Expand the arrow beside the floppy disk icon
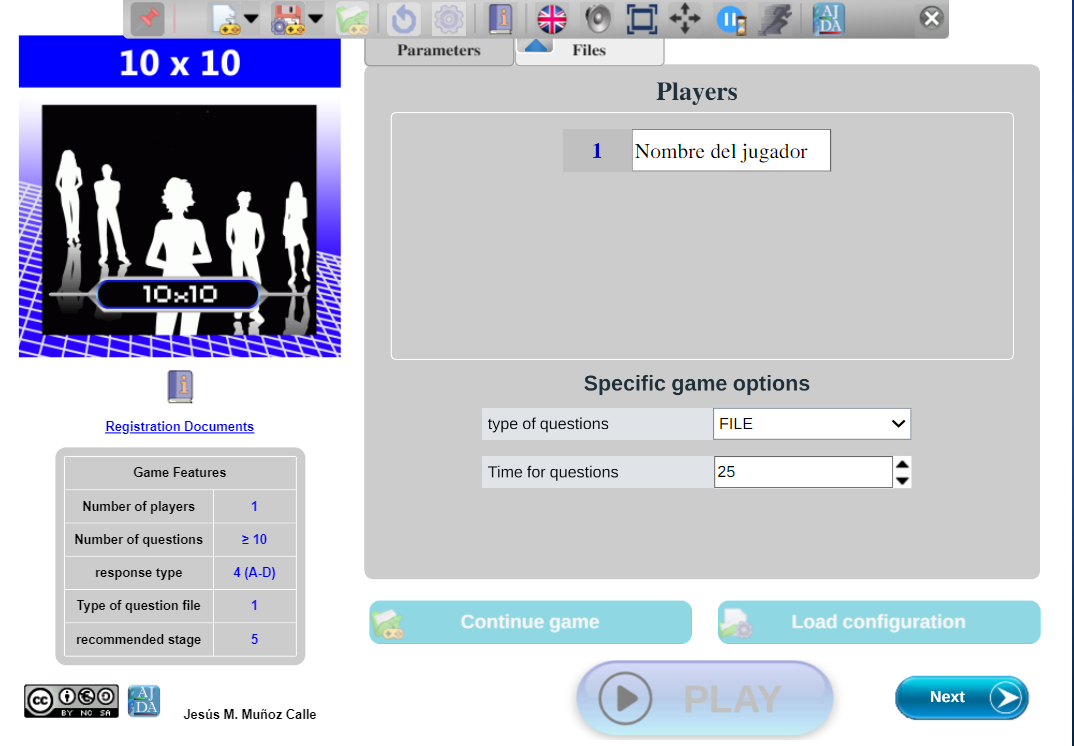1074x746 pixels. pos(315,18)
